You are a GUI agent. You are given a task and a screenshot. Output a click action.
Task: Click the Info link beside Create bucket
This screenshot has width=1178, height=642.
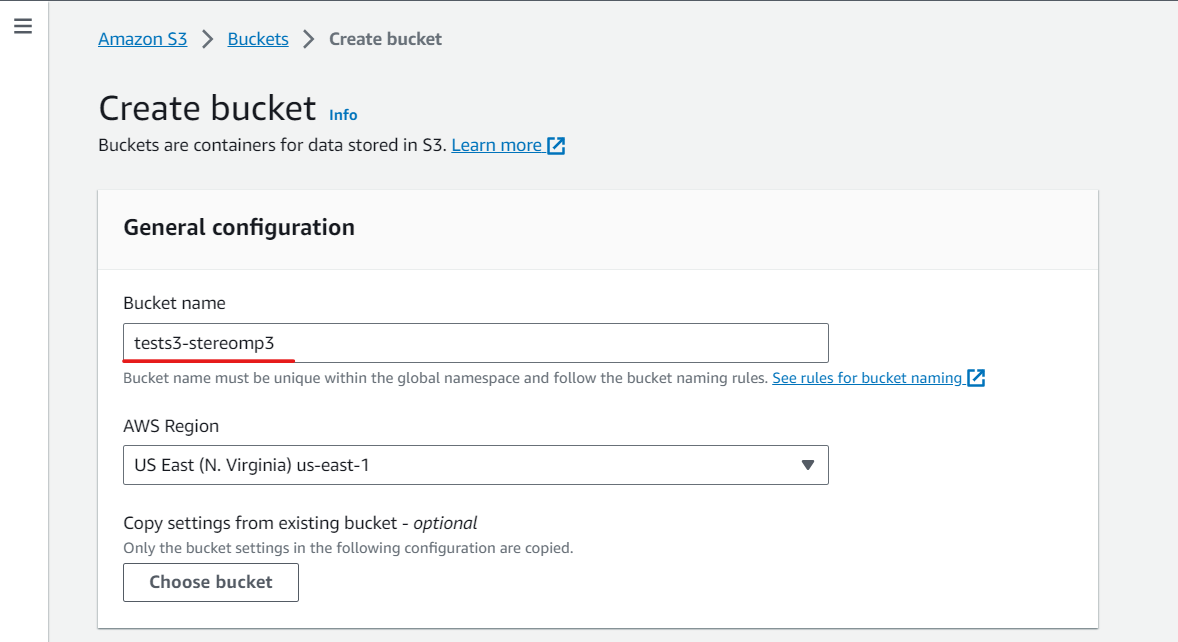coord(343,115)
